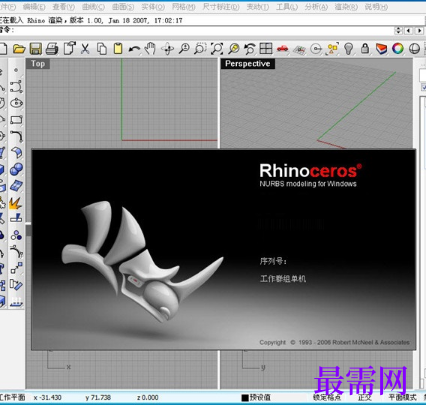Viewport: 426px width, 412px height.
Task: Choose the Zoom dynamic magnifier
Action: pyautogui.click(x=184, y=49)
